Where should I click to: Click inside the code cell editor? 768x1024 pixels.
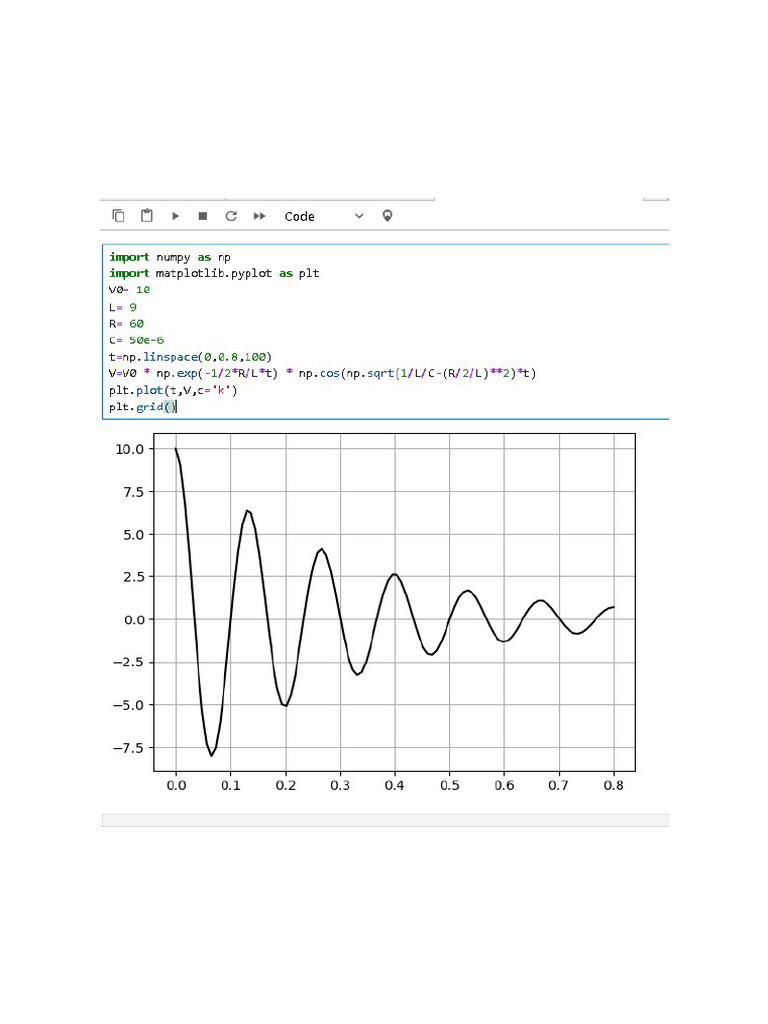(386, 332)
